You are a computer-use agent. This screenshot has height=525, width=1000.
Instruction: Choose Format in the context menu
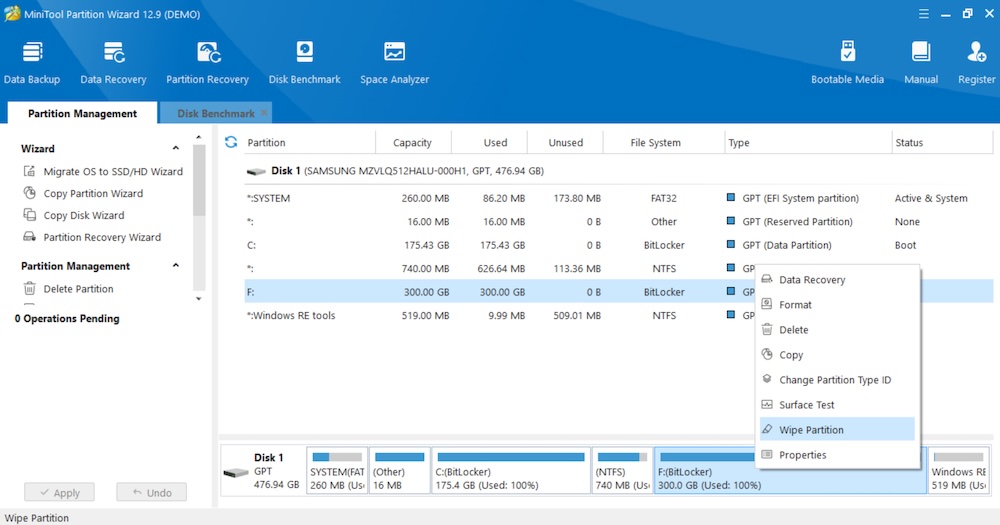click(x=837, y=304)
